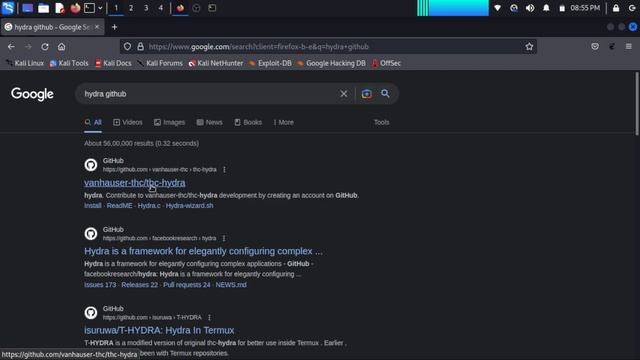The width and height of the screenshot is (640, 360).
Task: Open the Hydra-wizard.sh sitelink
Action: (189, 206)
